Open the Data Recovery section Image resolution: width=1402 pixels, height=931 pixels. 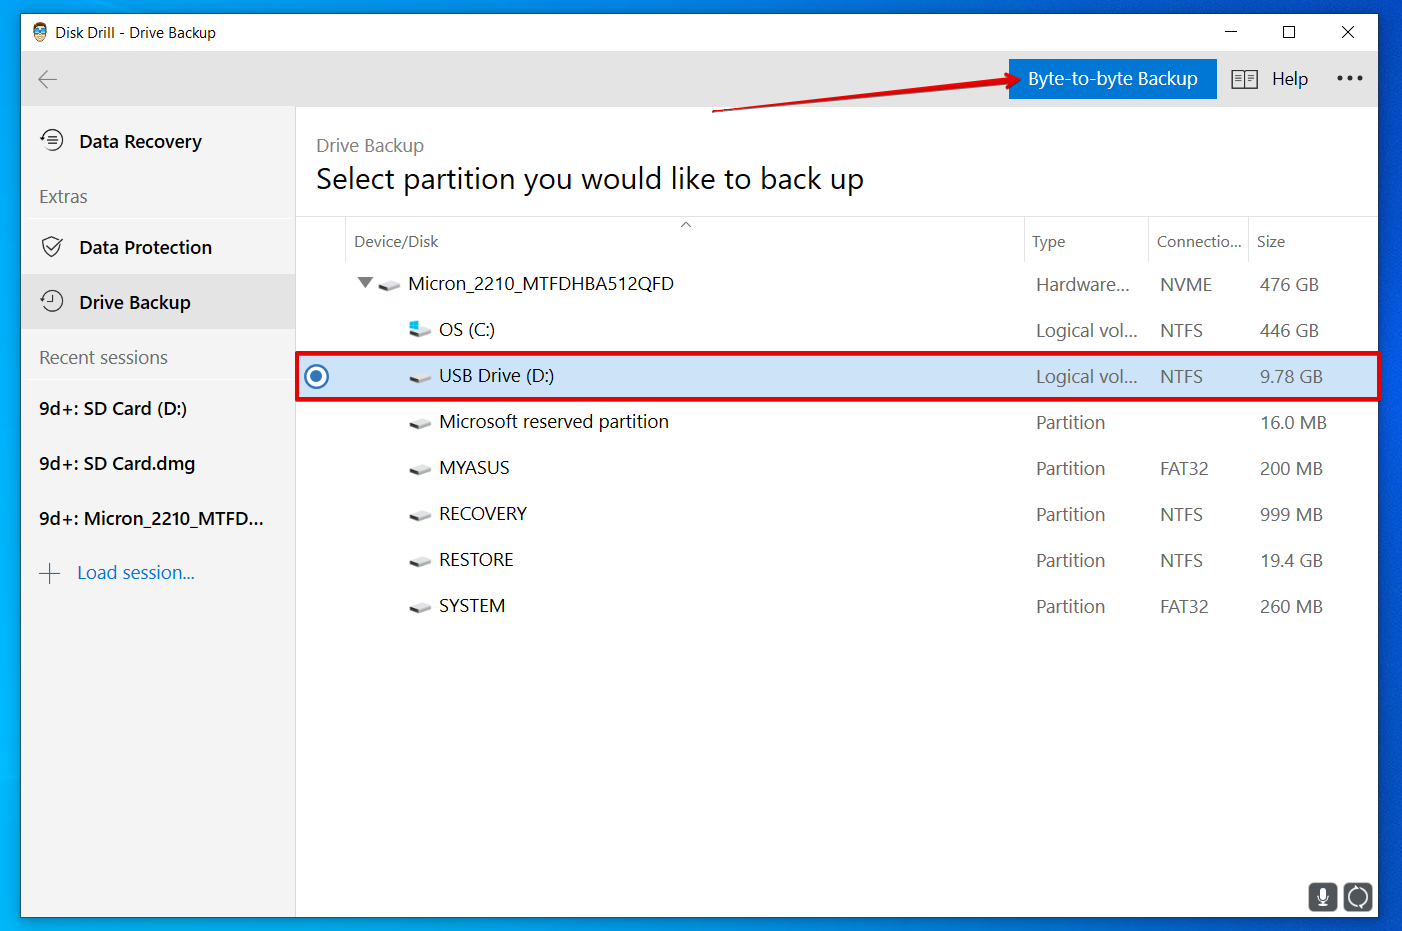[158, 141]
